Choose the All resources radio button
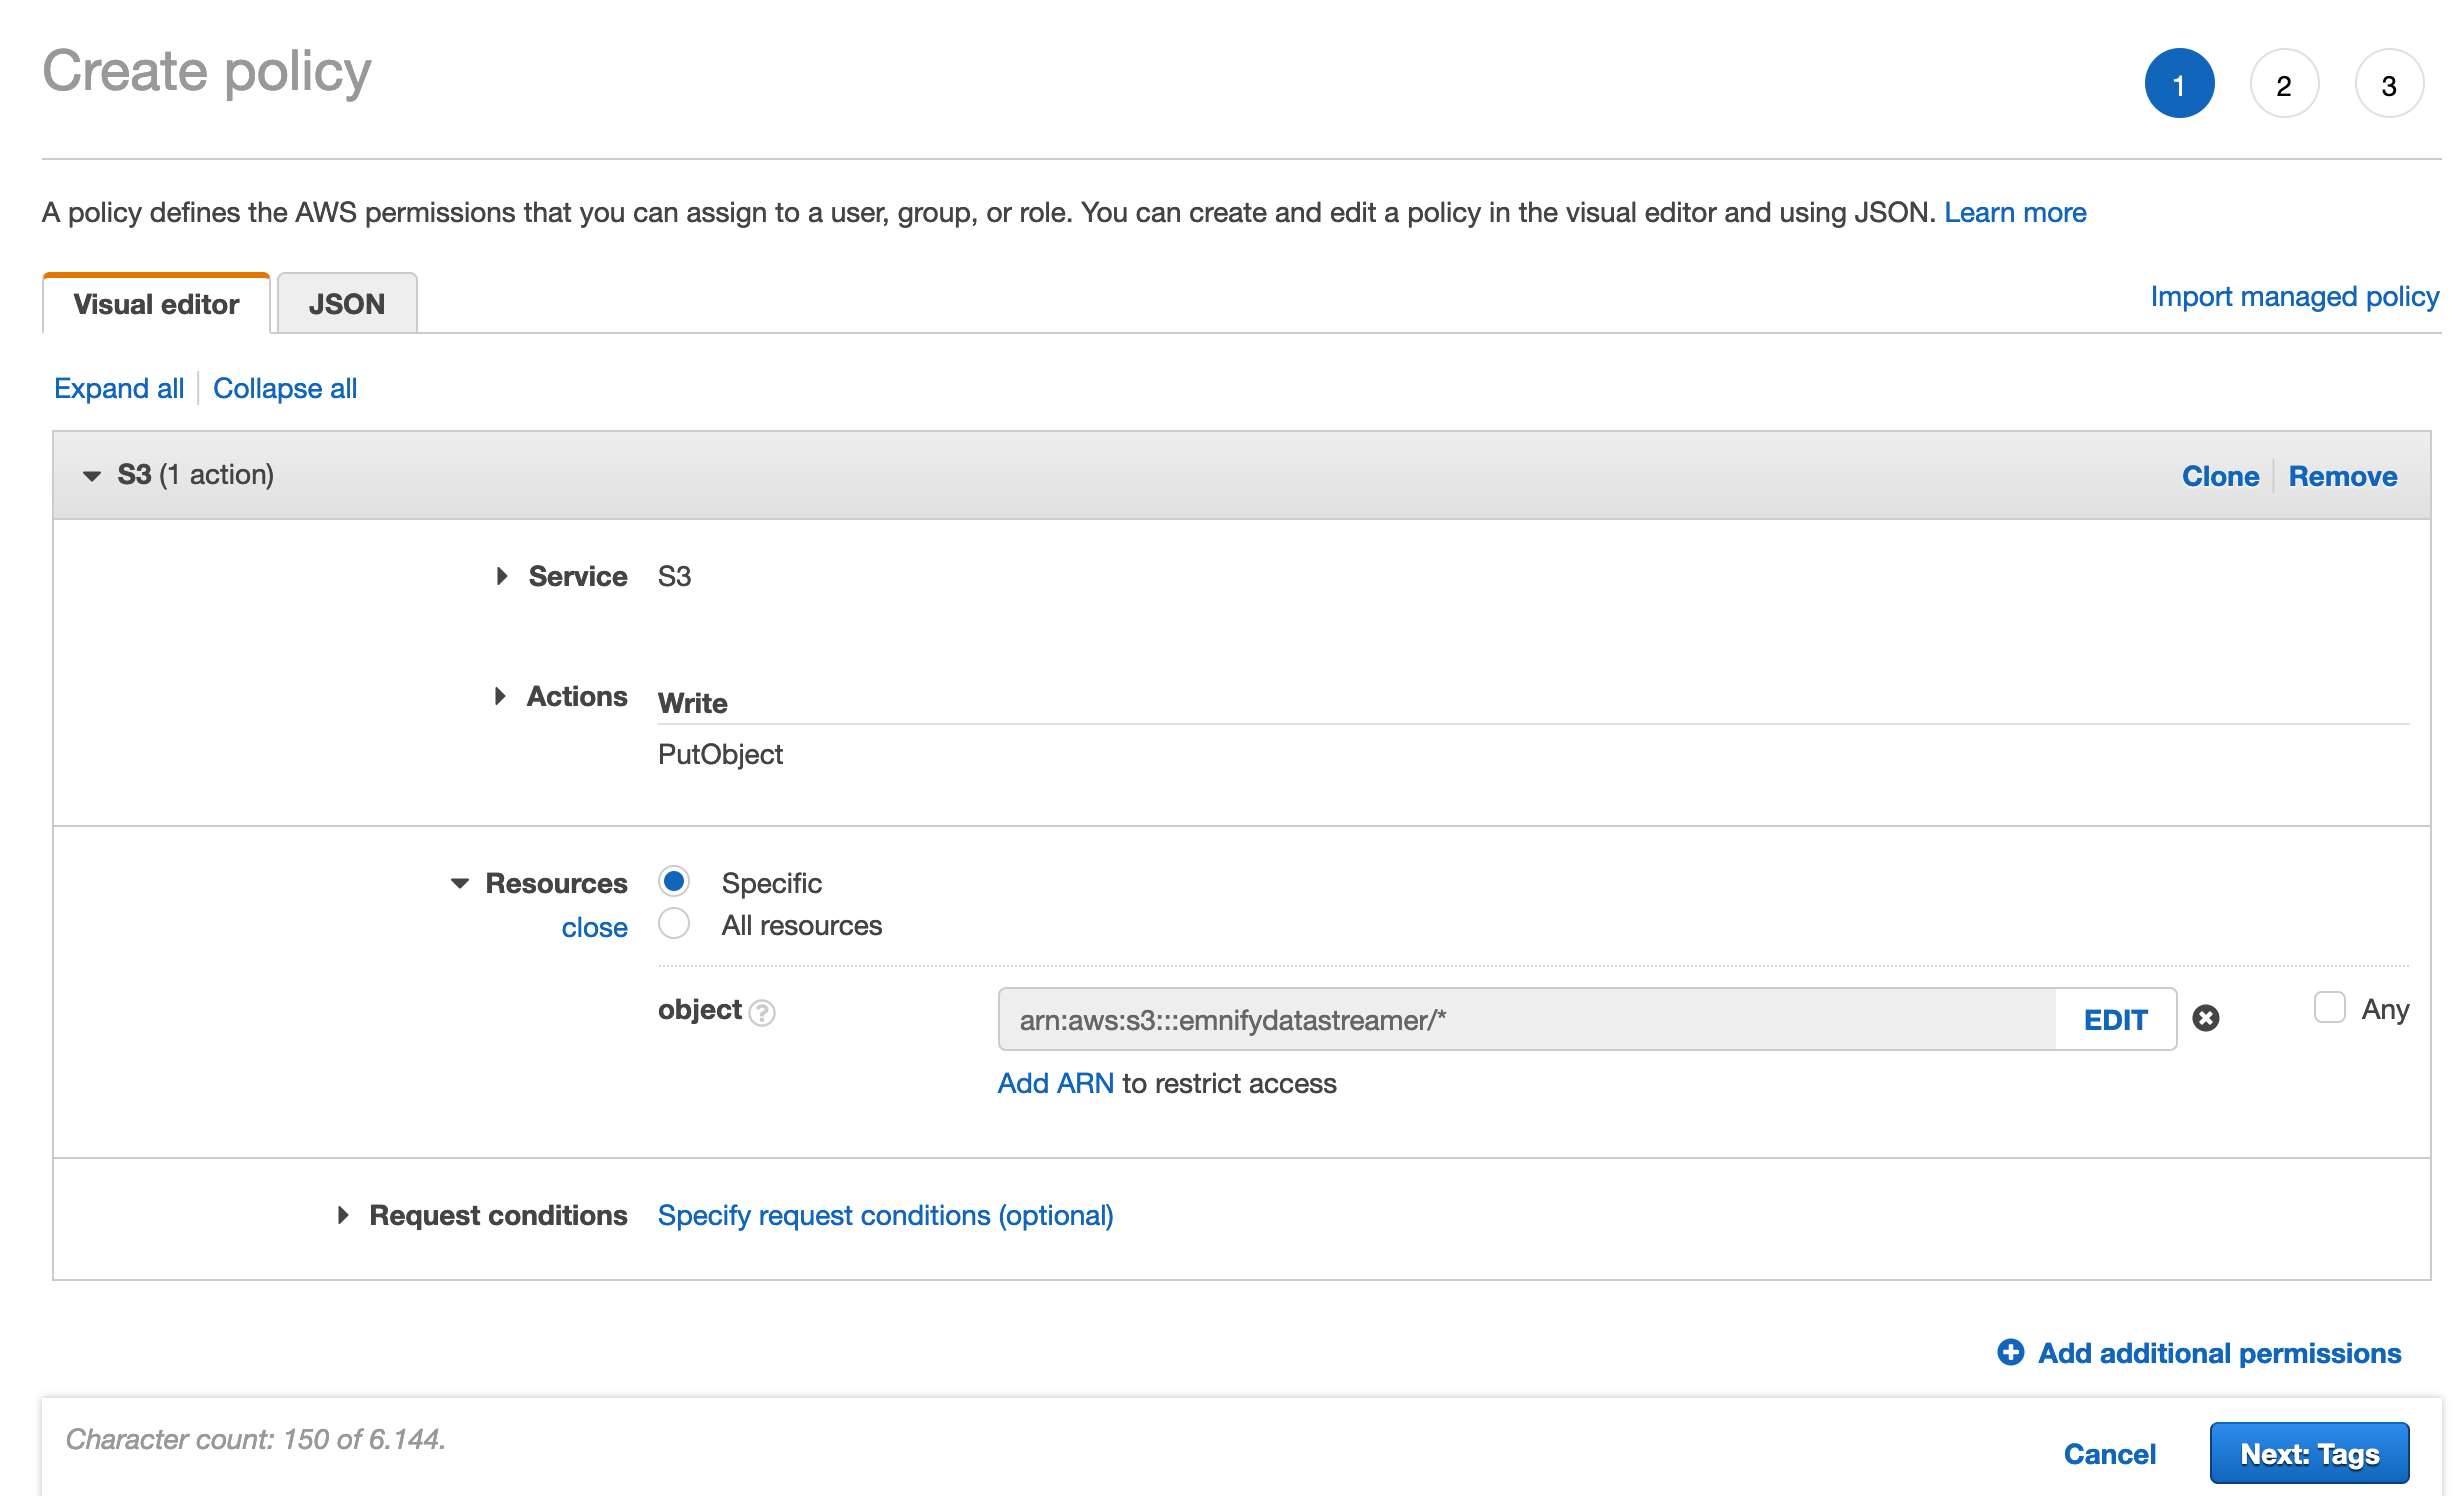 pyautogui.click(x=675, y=924)
